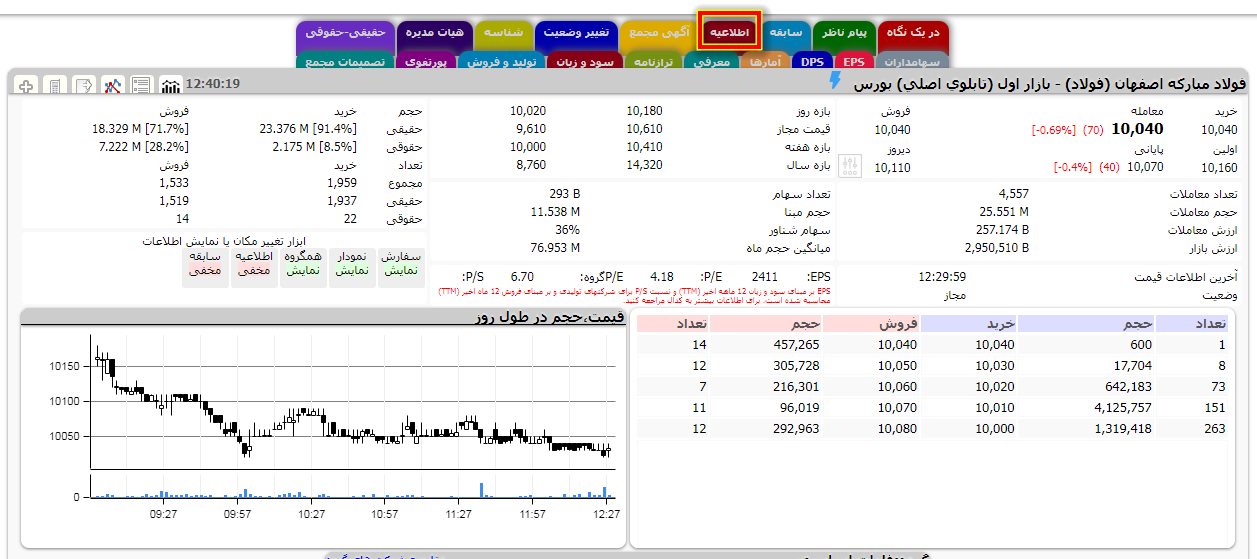Click the monthly average volume 76.953 M
This screenshot has width=1257, height=559.
555,247
